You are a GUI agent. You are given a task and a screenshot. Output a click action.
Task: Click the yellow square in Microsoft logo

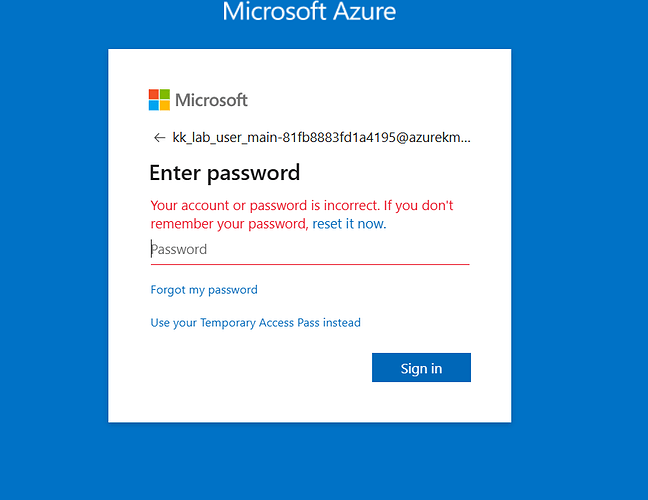[x=165, y=105]
